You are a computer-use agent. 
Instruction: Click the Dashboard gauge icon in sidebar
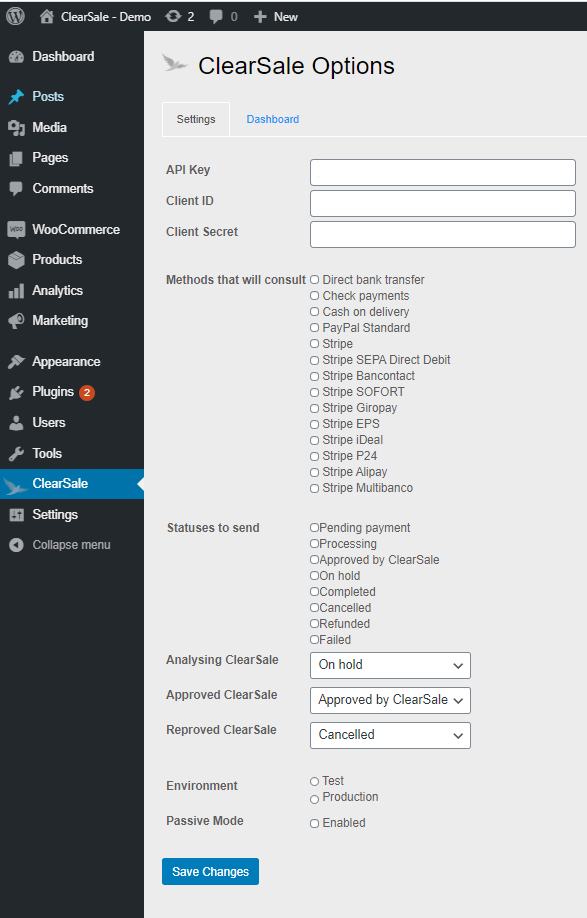tap(16, 57)
